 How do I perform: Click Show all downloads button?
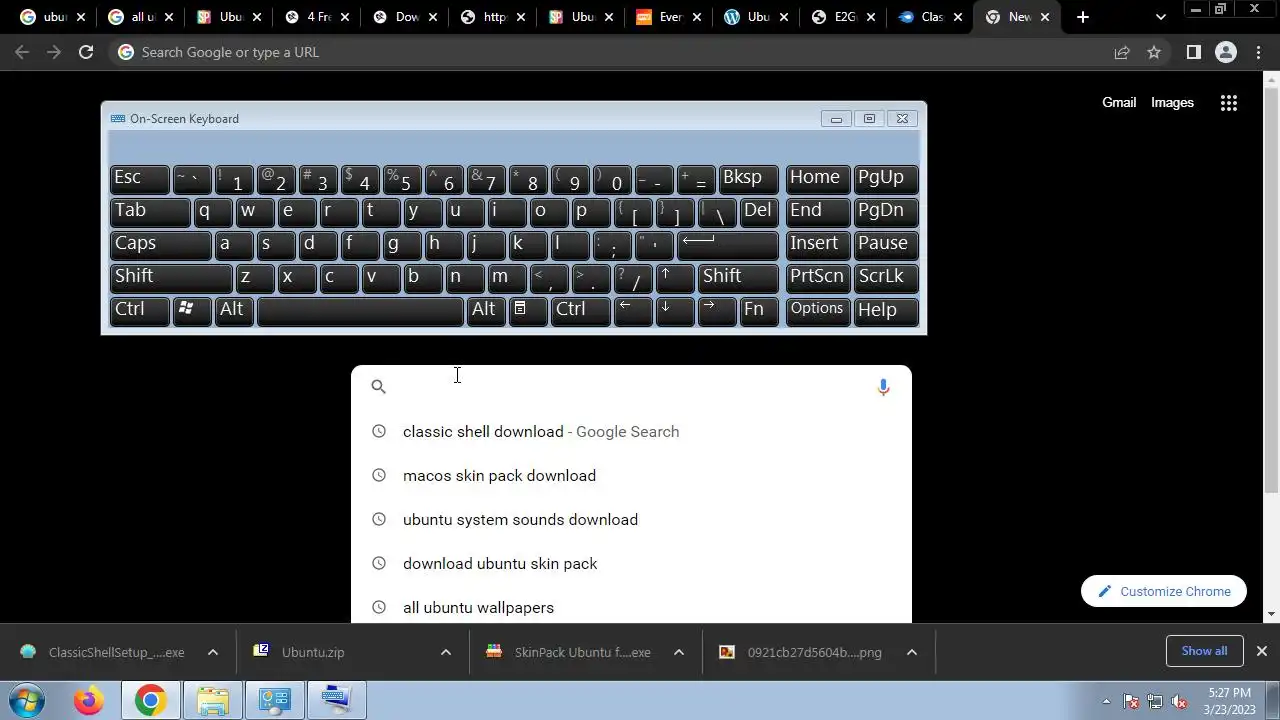click(x=1204, y=651)
